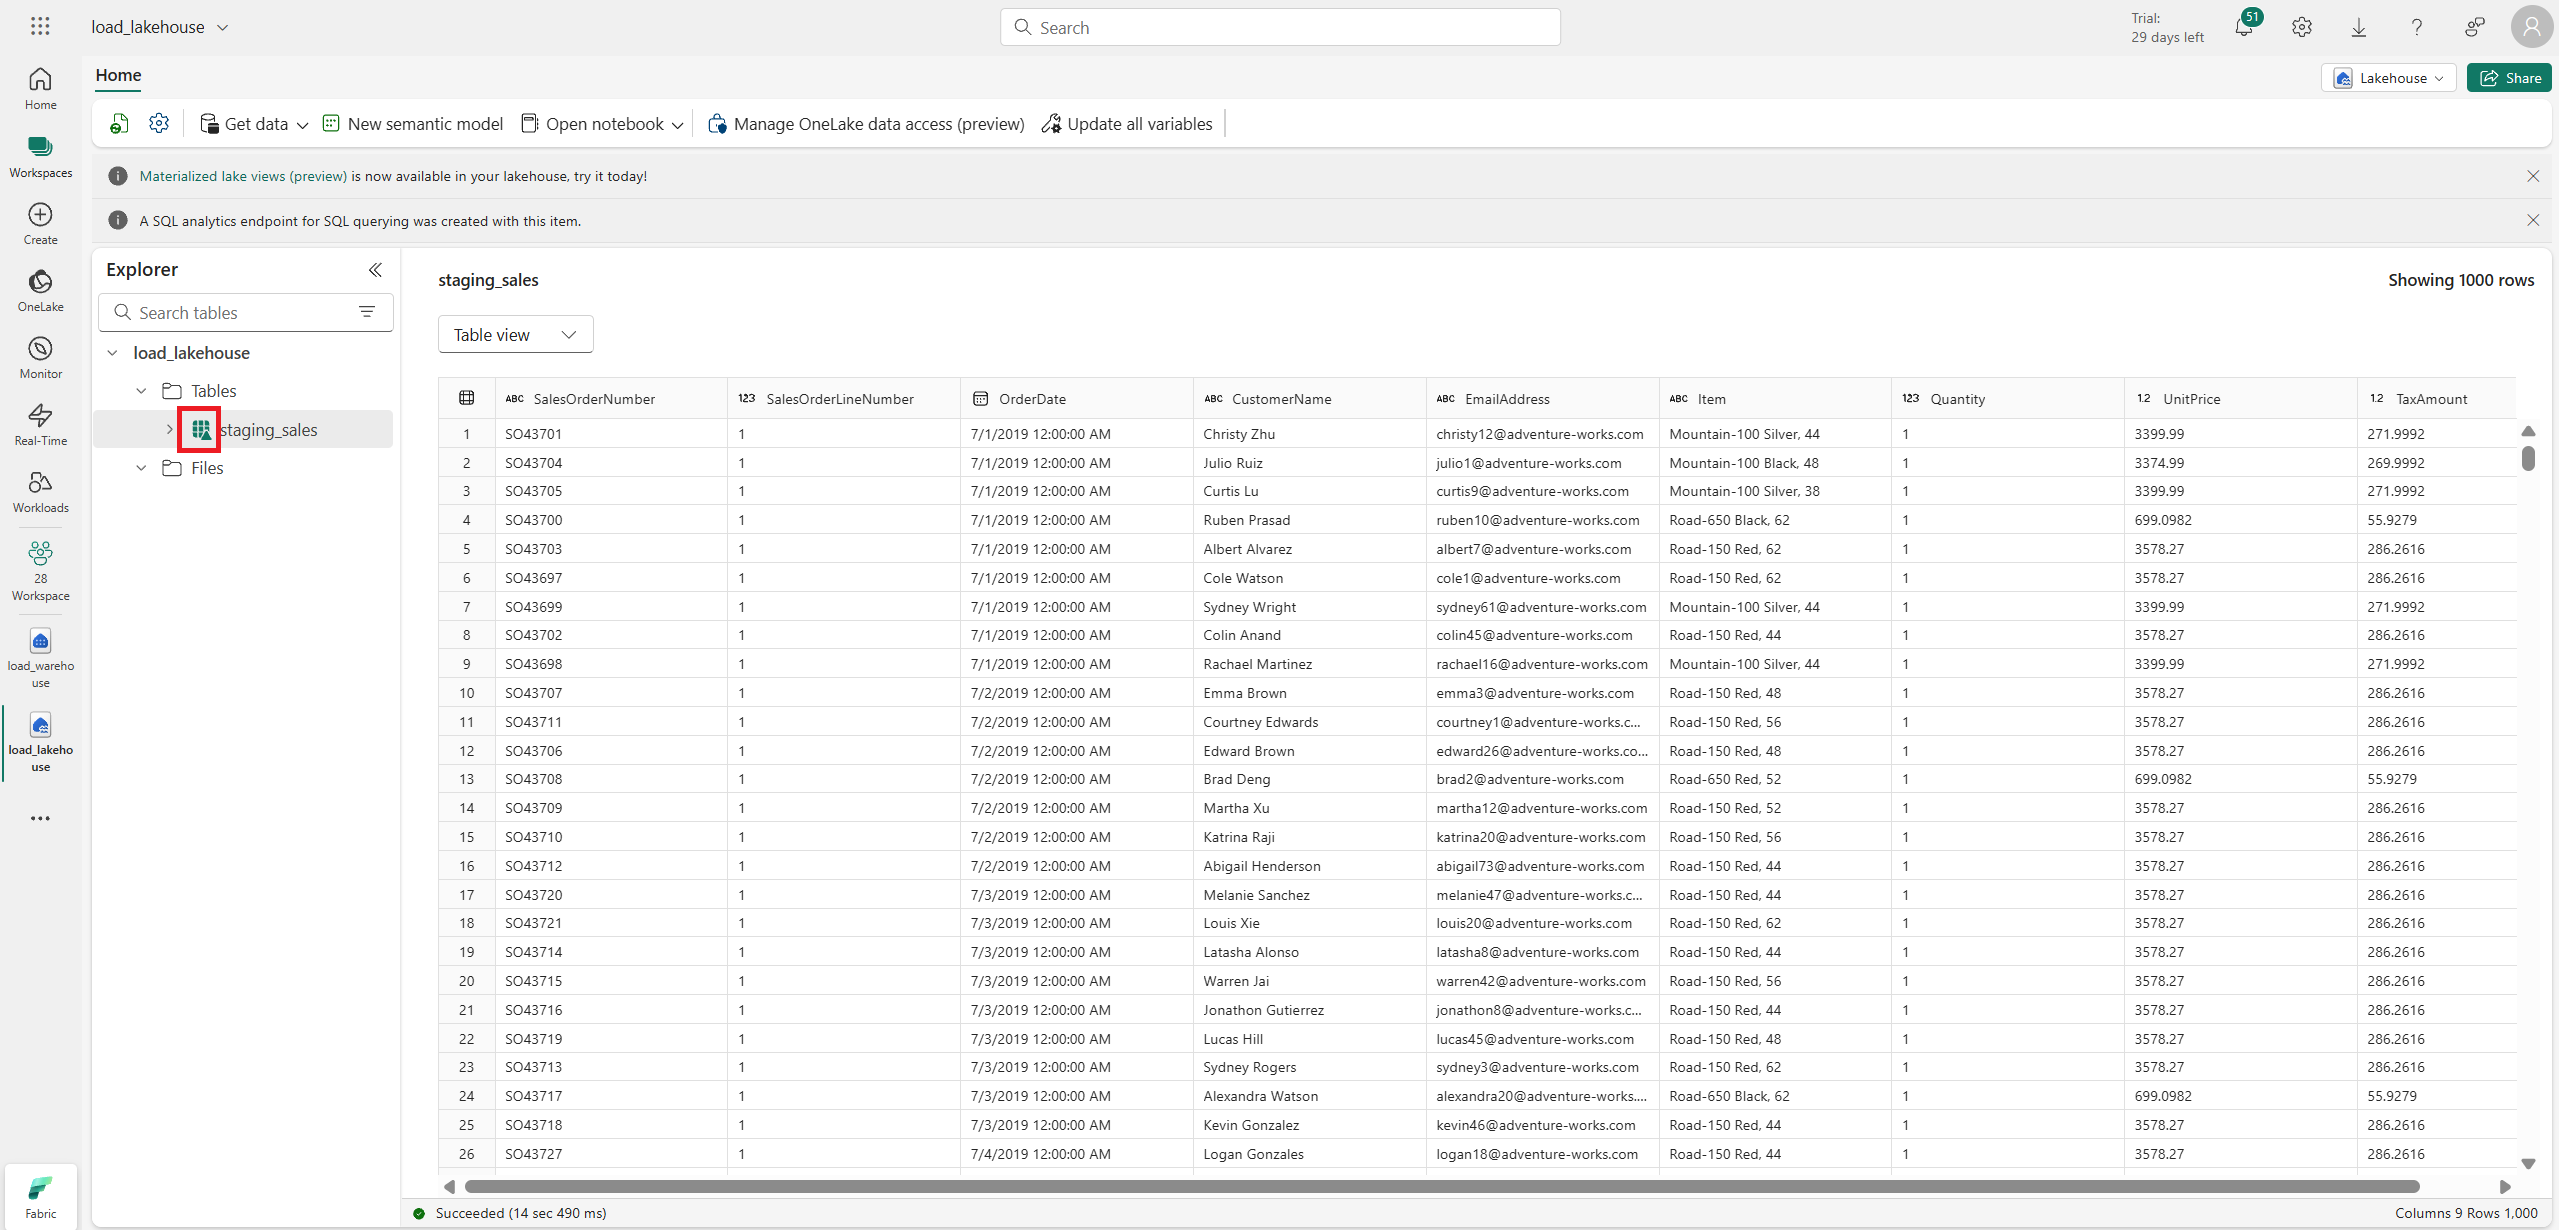The image size is (2559, 1230).
Task: Click the lakehouse settings gear icon
Action: pyautogui.click(x=159, y=123)
